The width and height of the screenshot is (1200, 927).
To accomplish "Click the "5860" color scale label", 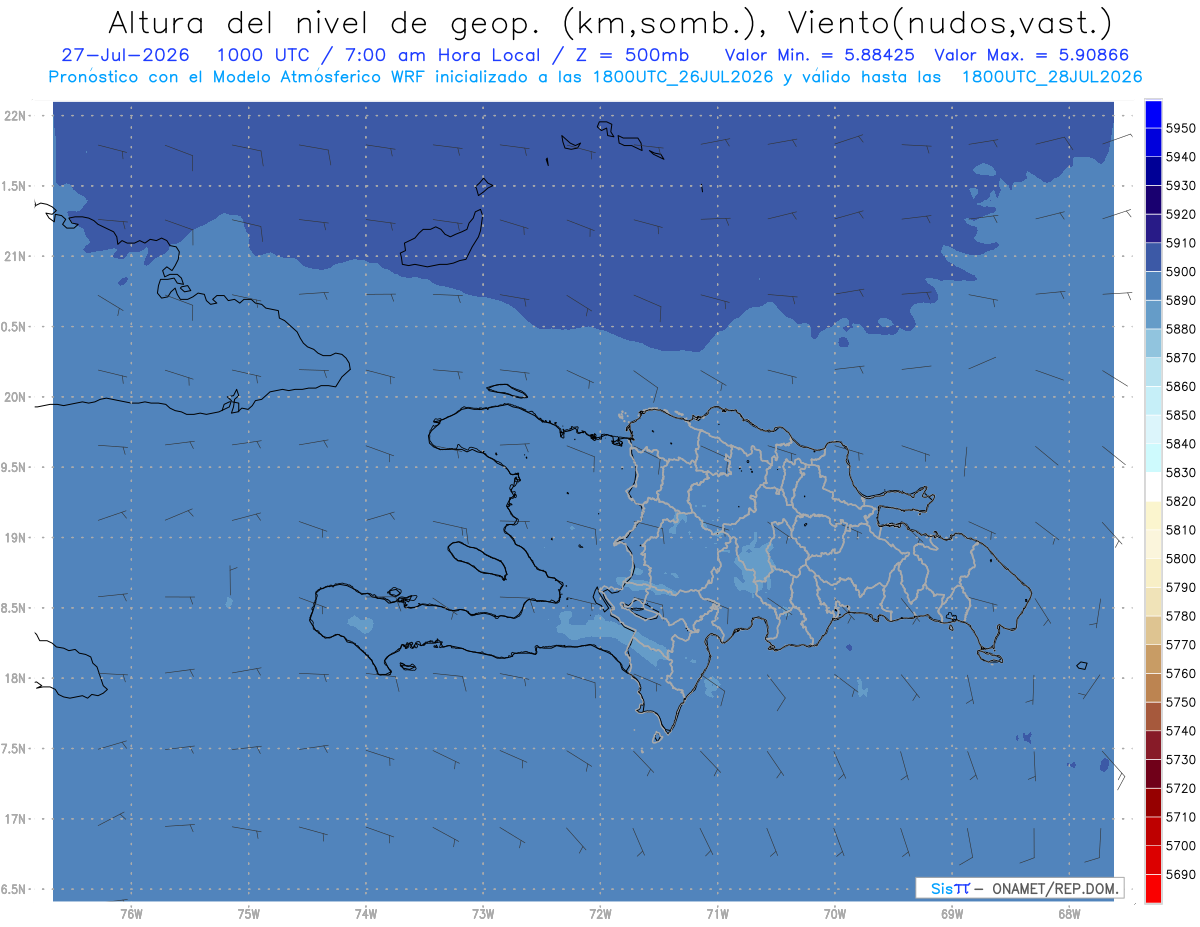I will point(1181,386).
